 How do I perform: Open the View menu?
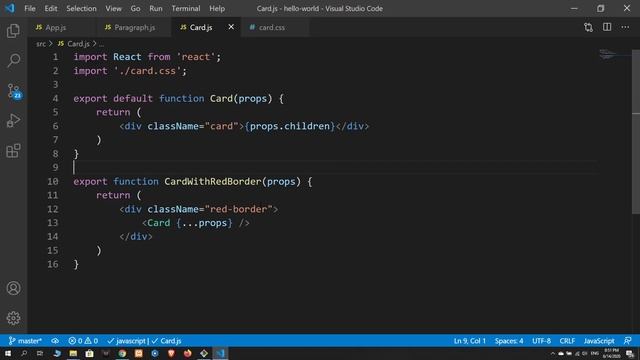click(113, 9)
